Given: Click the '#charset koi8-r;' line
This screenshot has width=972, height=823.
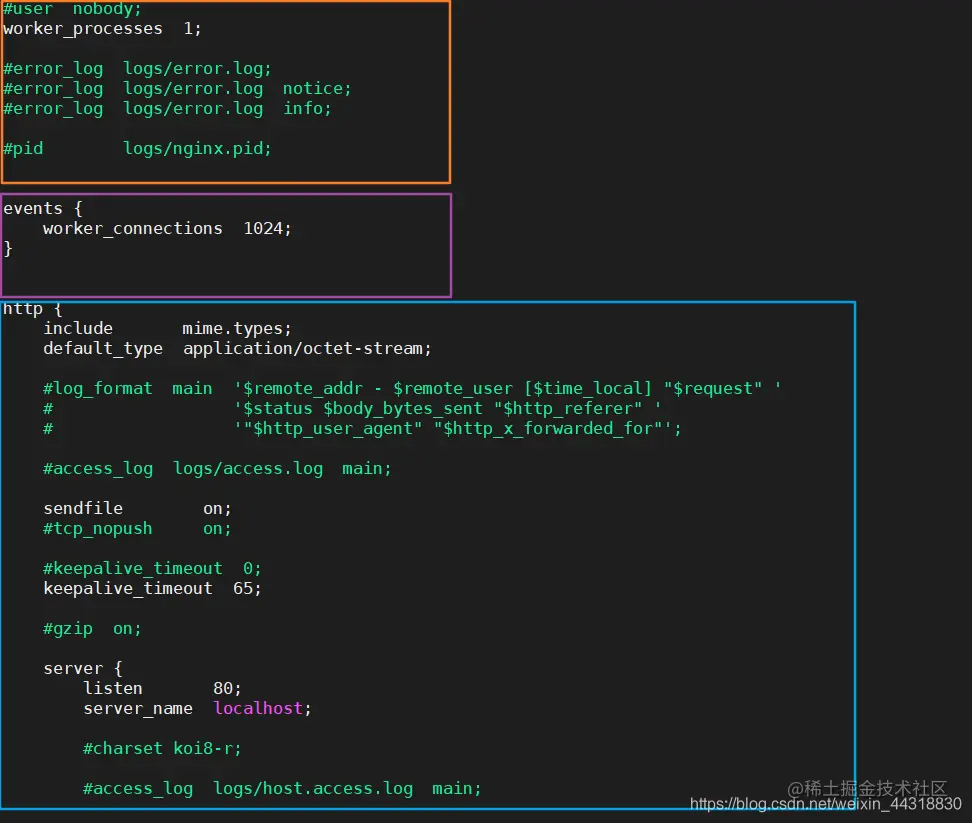Looking at the screenshot, I should click(162, 749).
